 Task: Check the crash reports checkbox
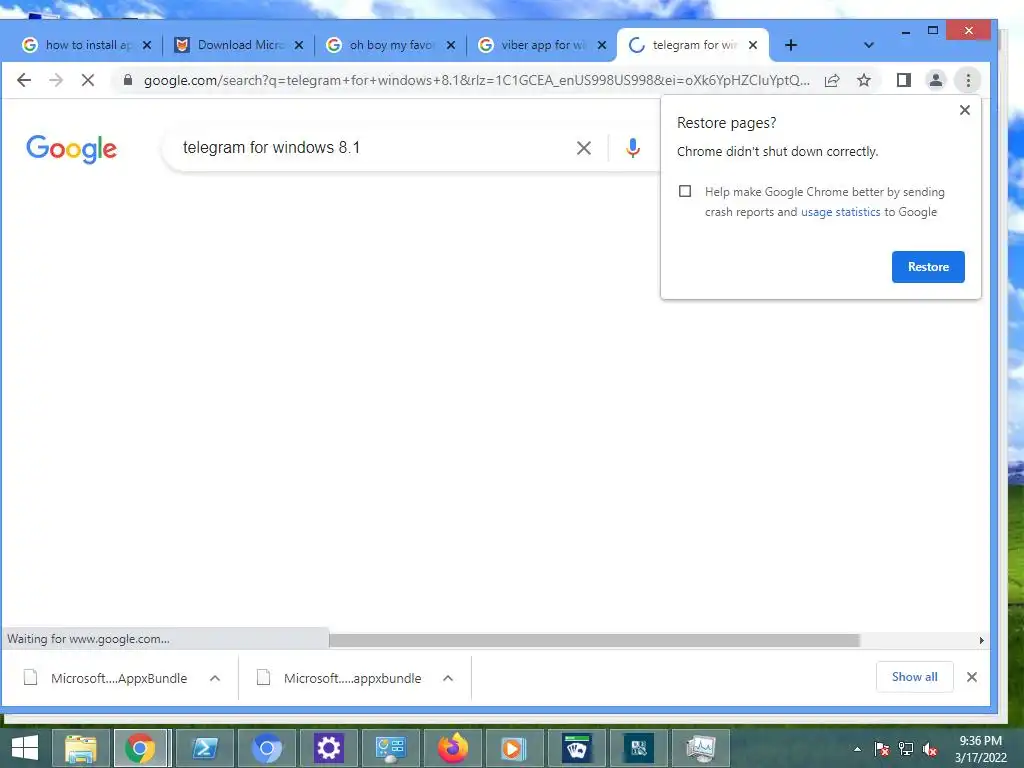click(x=684, y=191)
